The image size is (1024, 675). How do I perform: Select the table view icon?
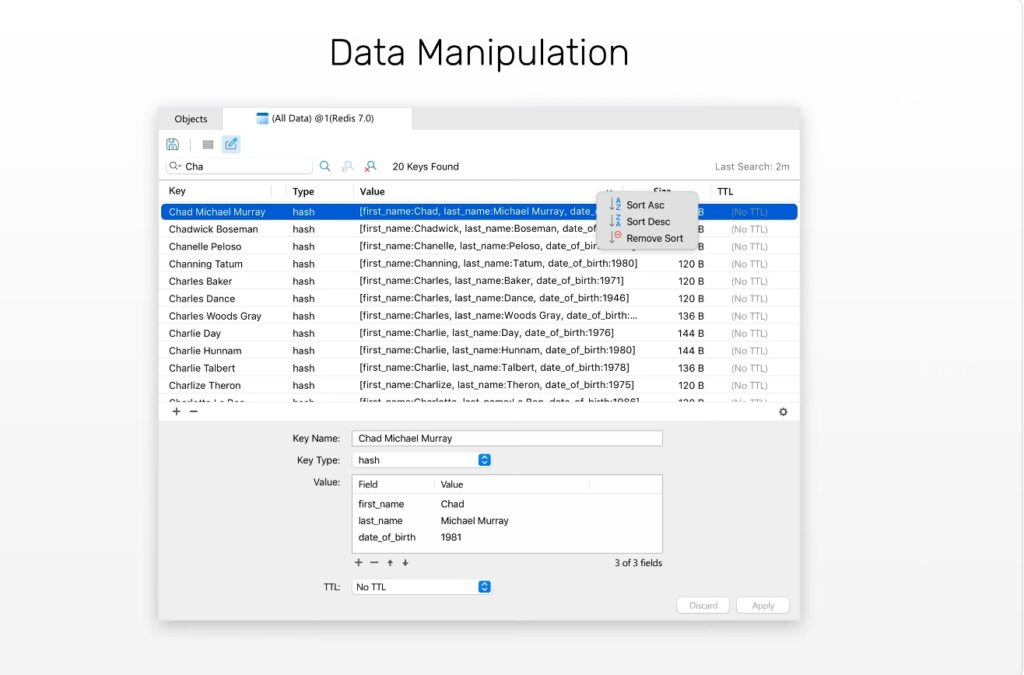[207, 144]
